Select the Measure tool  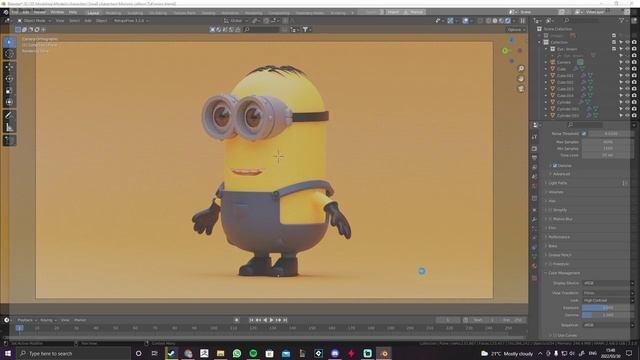point(9,127)
